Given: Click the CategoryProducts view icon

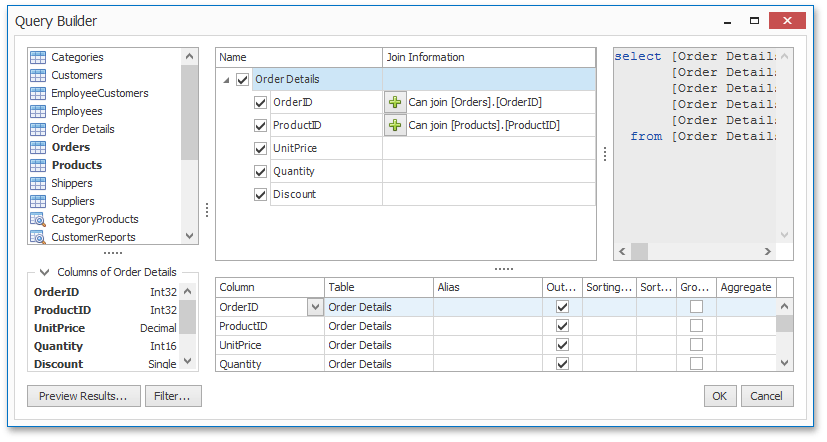Looking at the screenshot, I should [x=38, y=219].
